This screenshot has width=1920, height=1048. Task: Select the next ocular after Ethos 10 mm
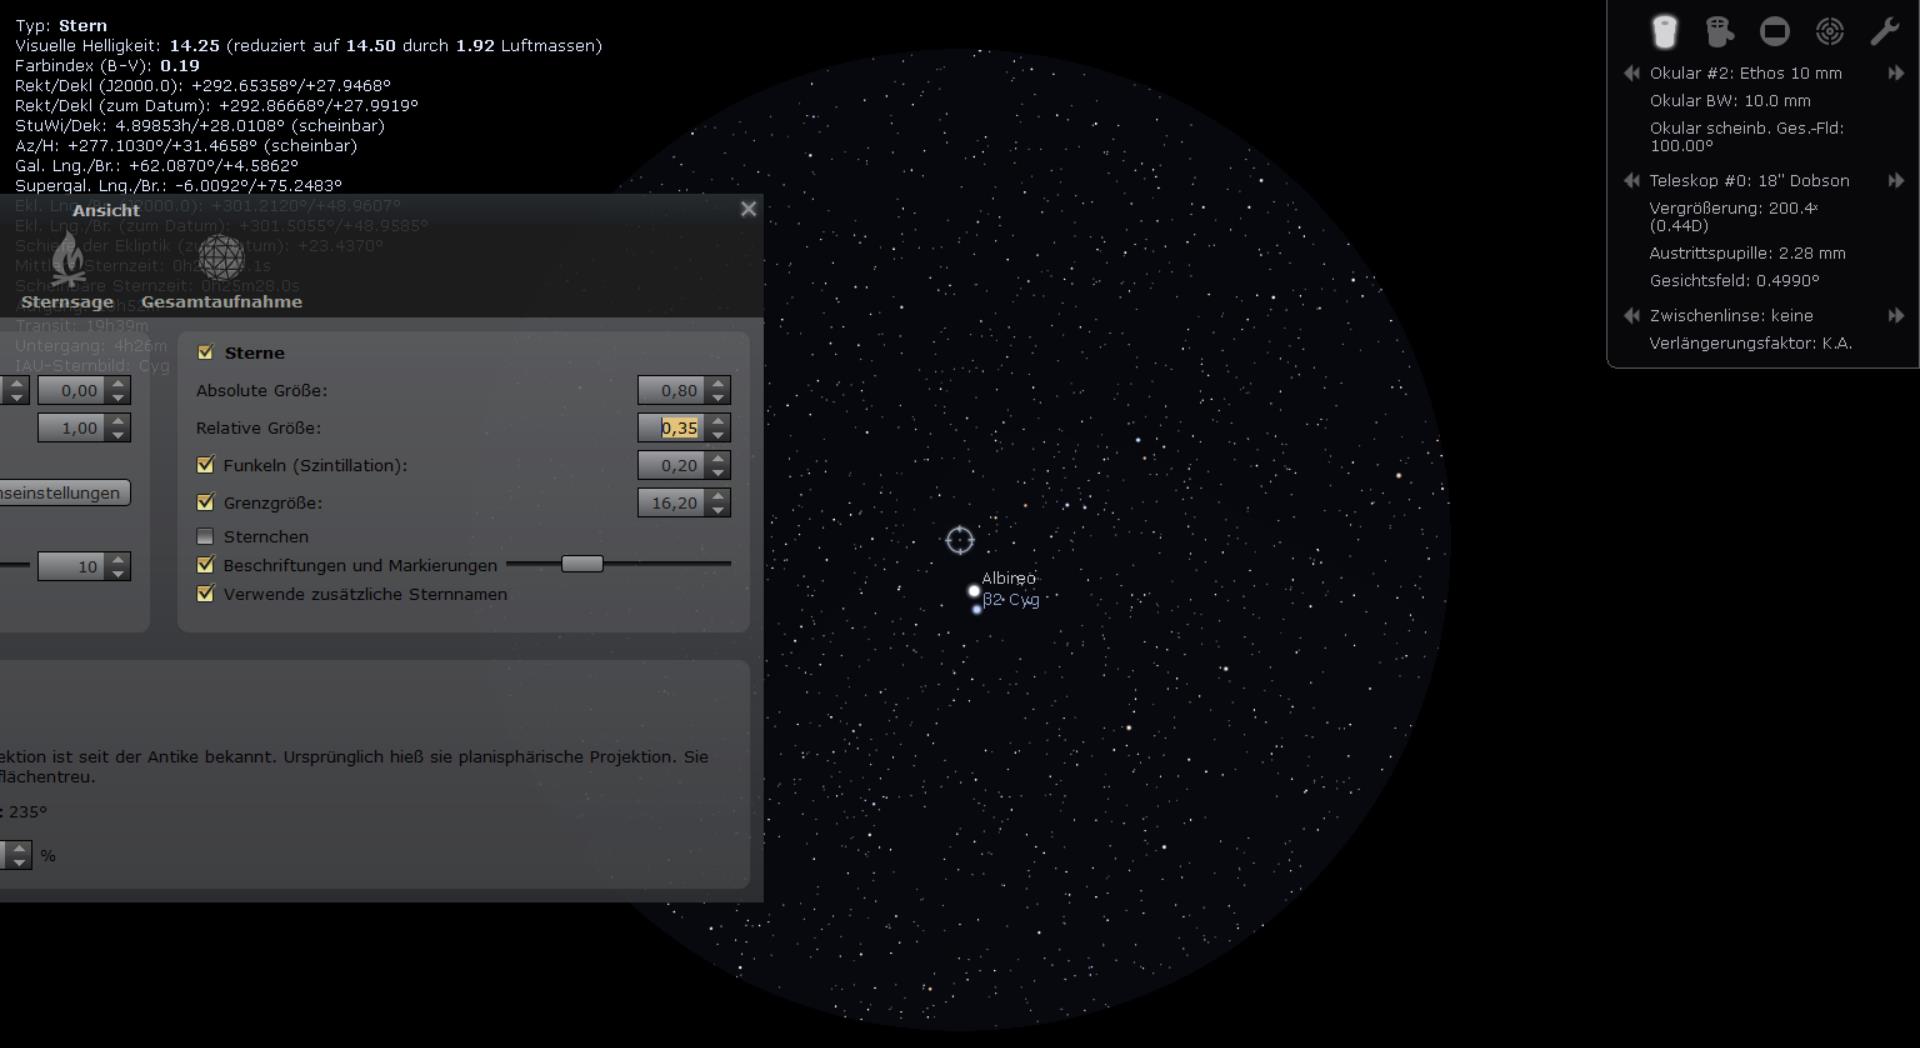pos(1895,73)
